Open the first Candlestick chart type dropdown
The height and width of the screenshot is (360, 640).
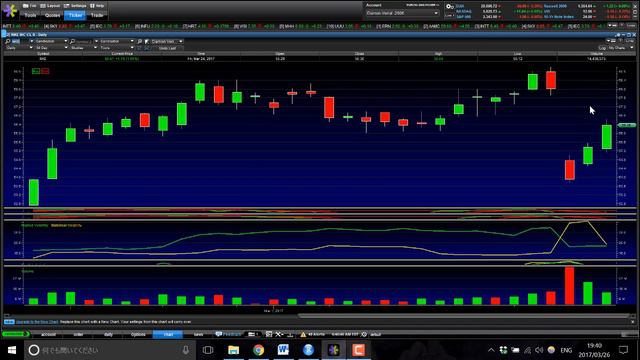pyautogui.click(x=51, y=41)
